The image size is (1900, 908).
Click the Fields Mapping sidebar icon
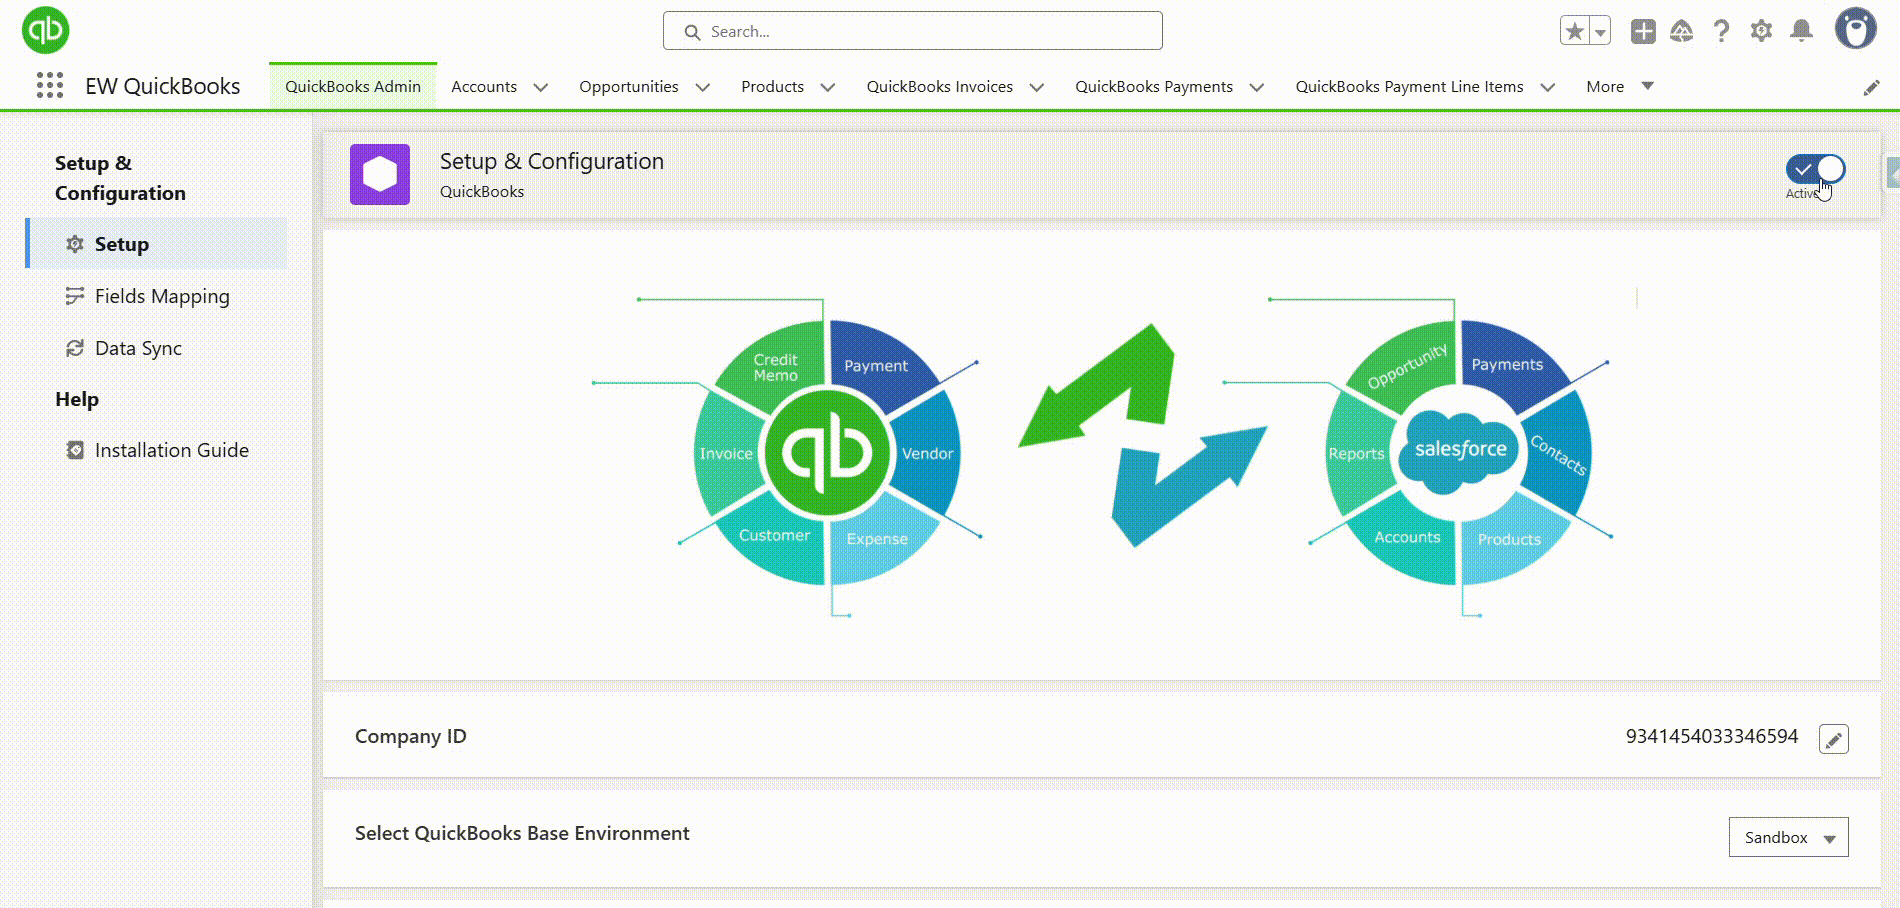pyautogui.click(x=74, y=296)
